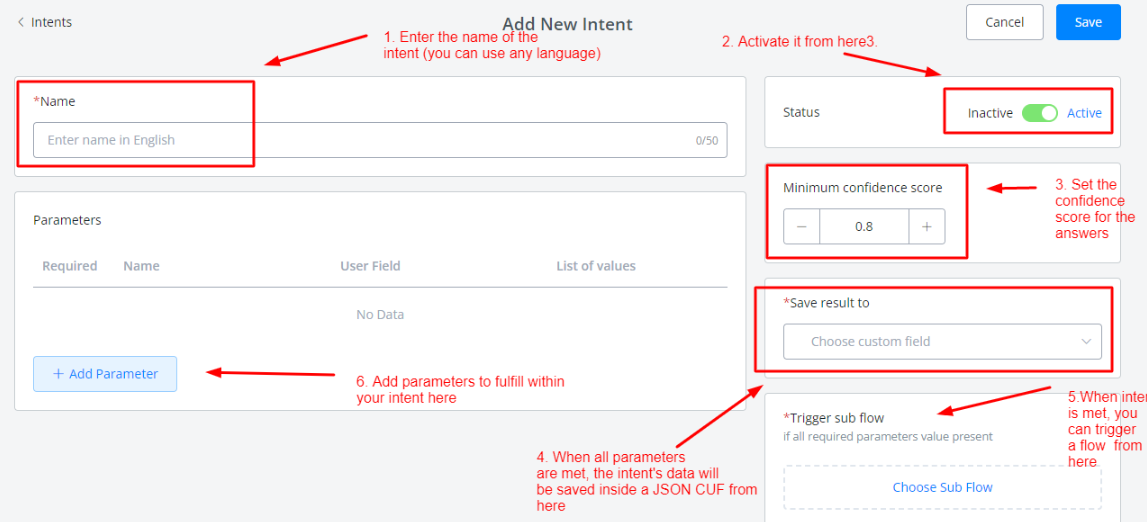Click the Required column header
This screenshot has height=522, width=1147.
[70, 266]
